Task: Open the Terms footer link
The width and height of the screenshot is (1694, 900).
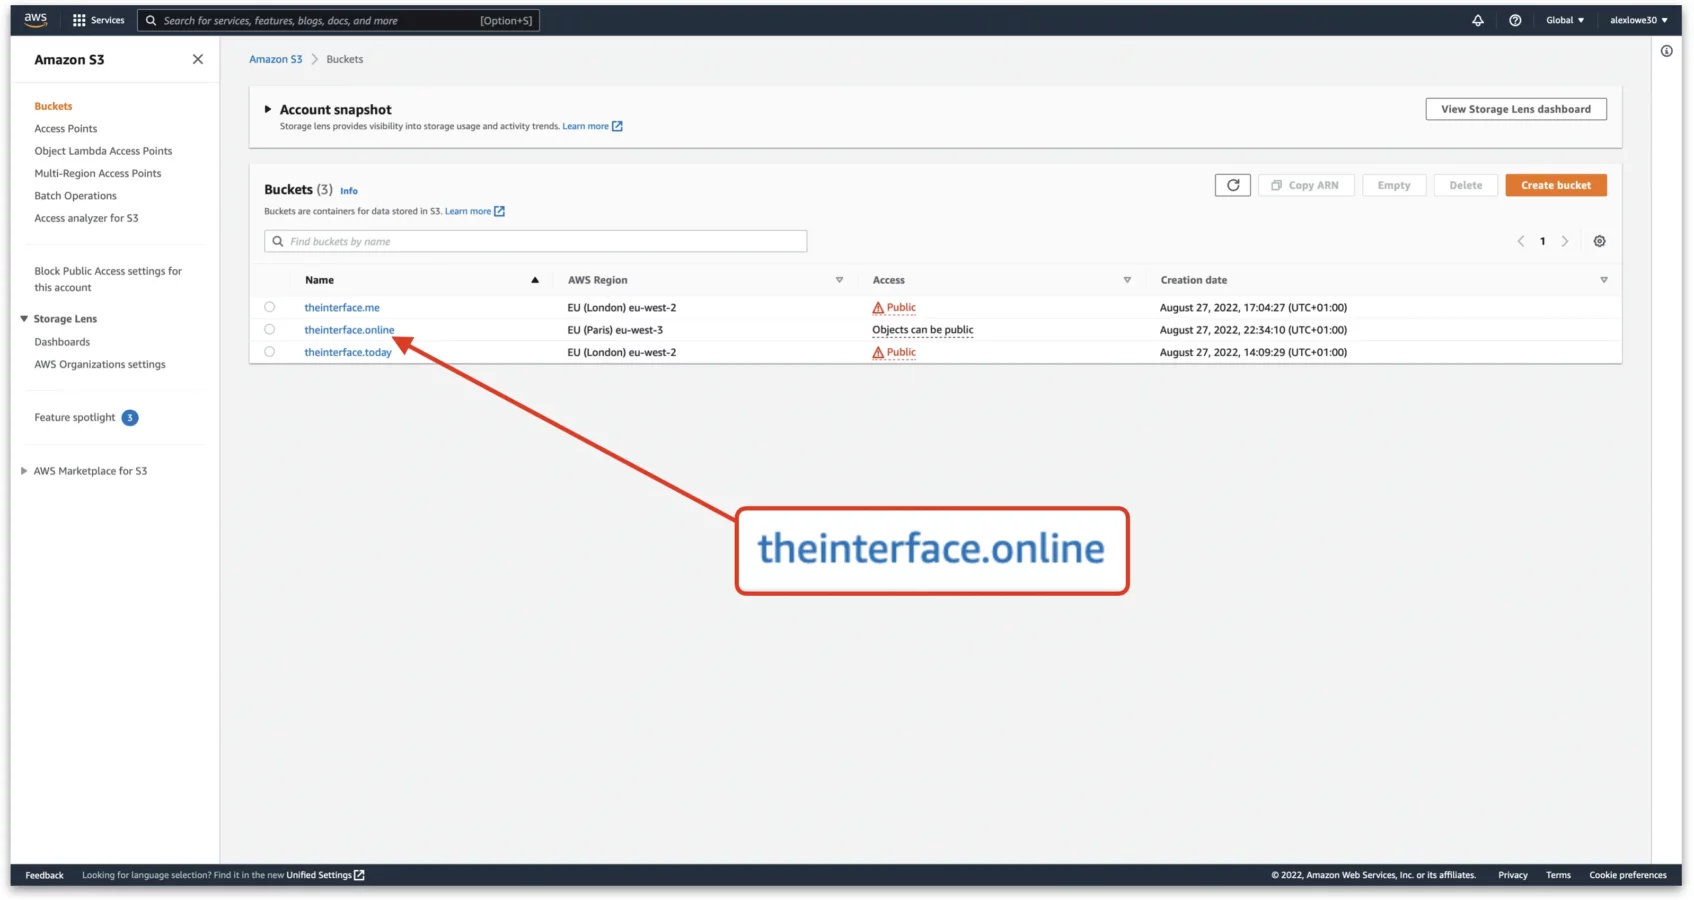Action: click(1558, 875)
